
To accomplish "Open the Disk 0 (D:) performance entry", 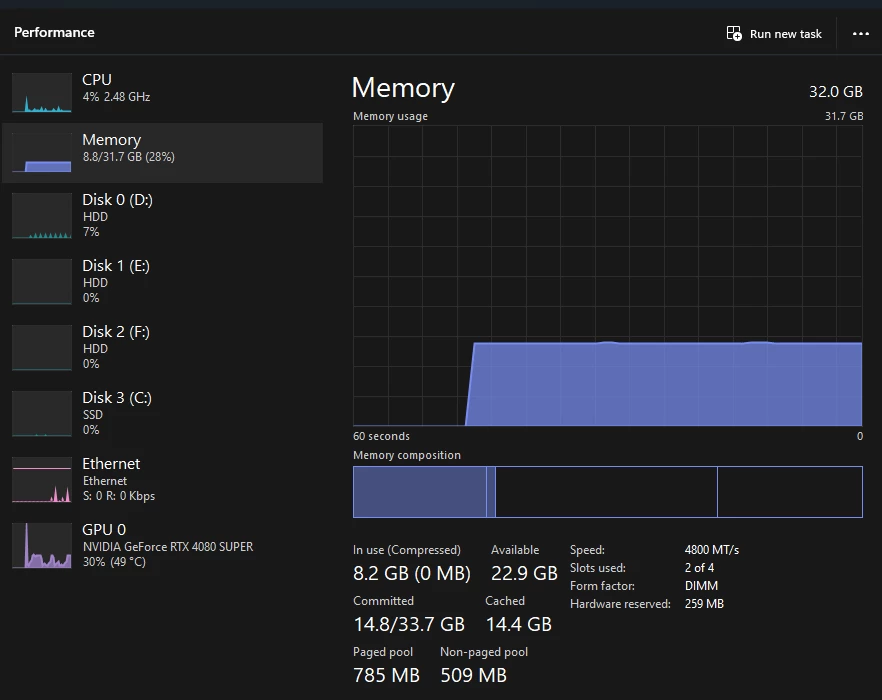I will [x=162, y=216].
